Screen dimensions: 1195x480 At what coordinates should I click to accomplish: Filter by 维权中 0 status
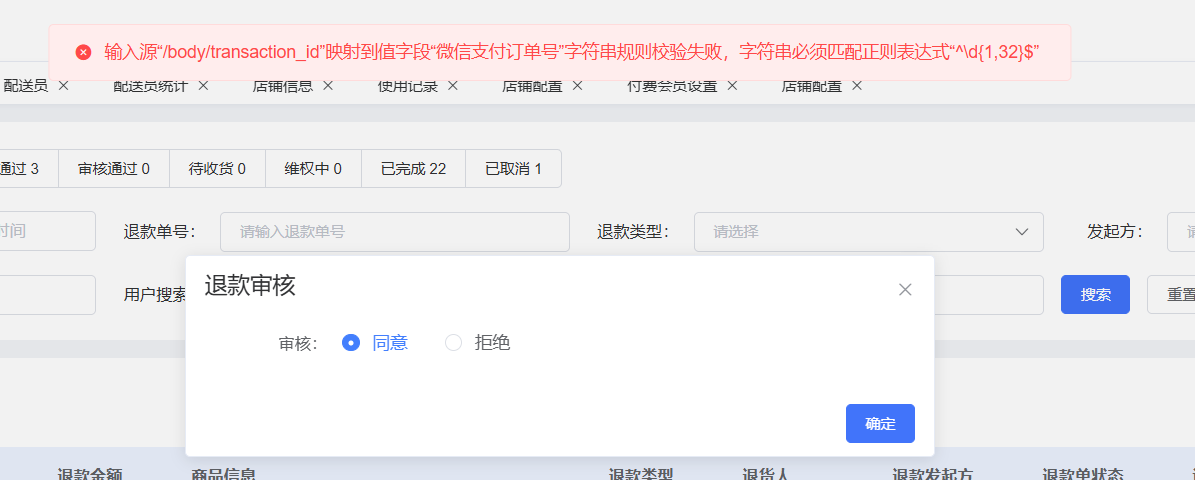pyautogui.click(x=313, y=168)
